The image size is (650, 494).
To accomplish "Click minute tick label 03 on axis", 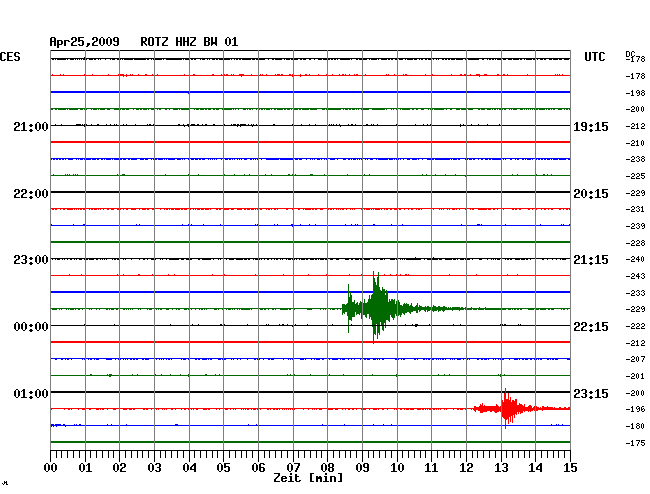I will (x=154, y=468).
